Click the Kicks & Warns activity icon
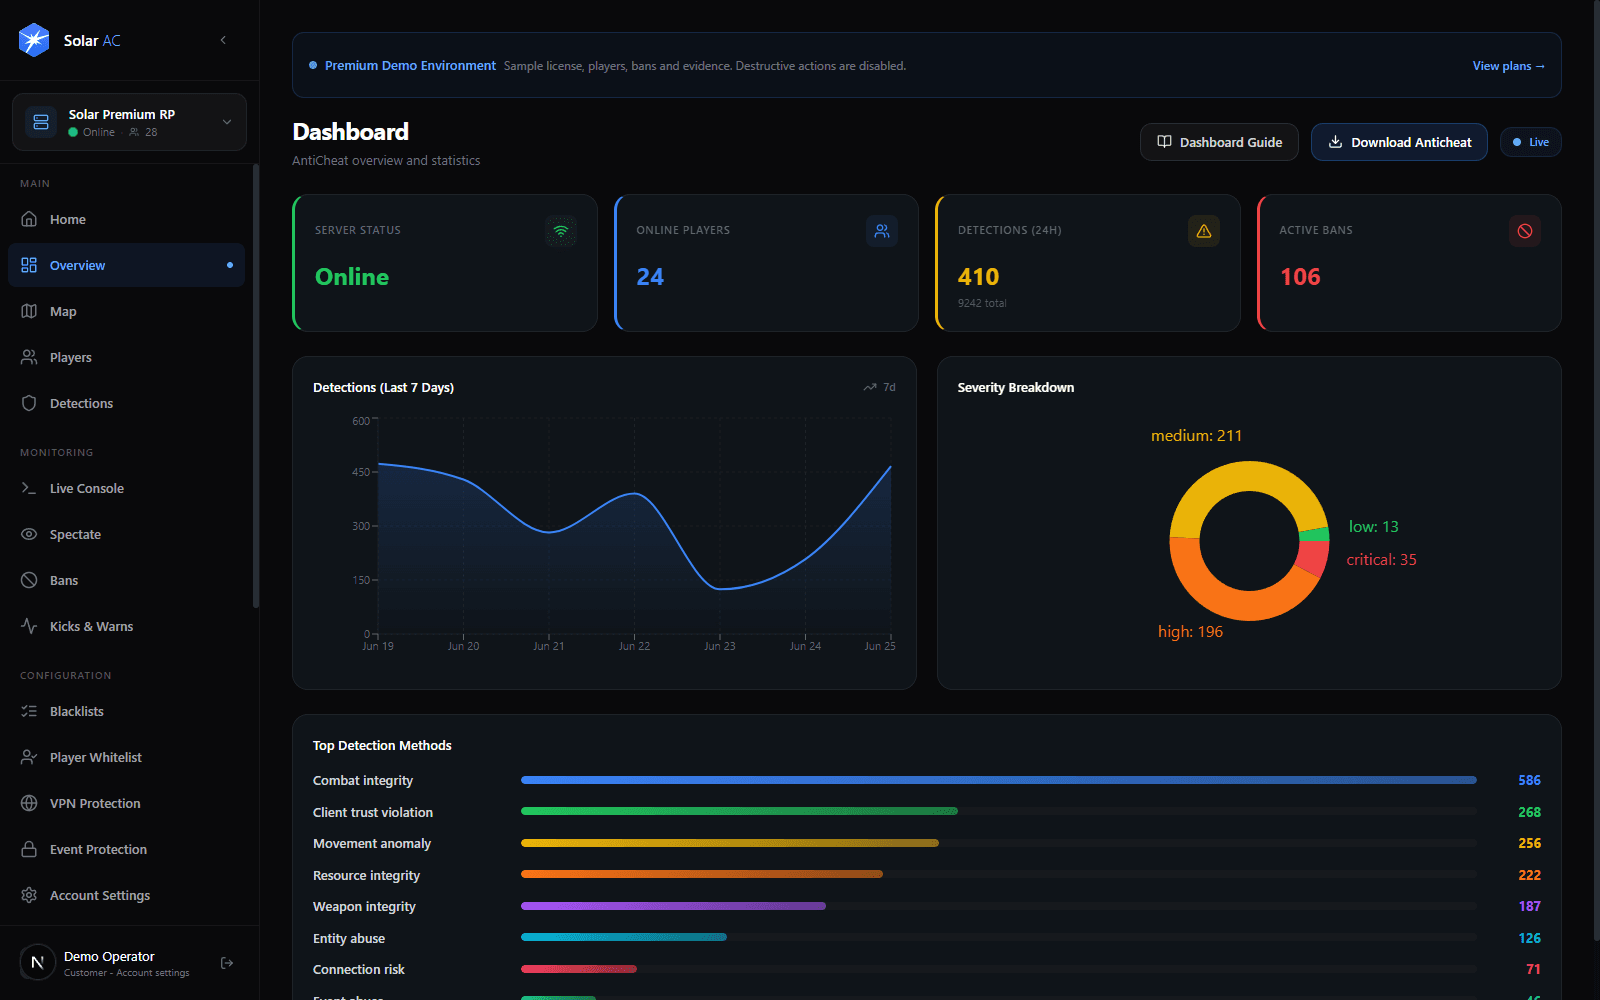 (29, 626)
